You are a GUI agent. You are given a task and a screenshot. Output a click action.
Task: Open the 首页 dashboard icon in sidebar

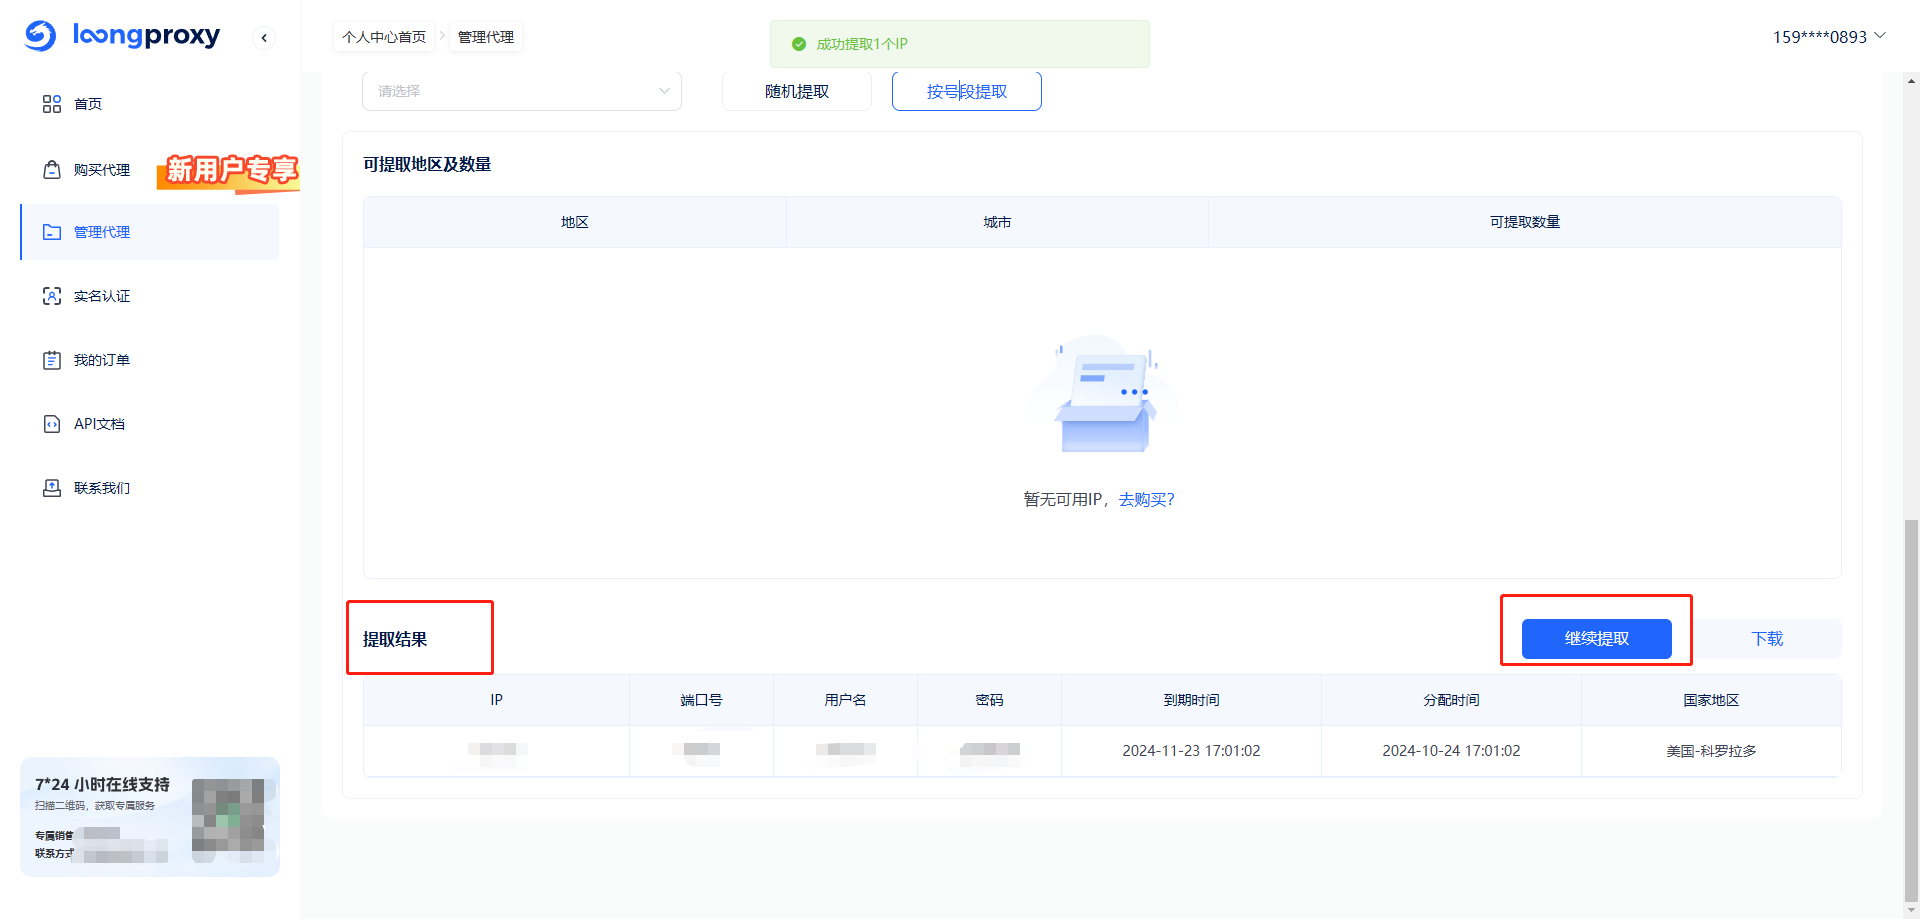(x=52, y=103)
